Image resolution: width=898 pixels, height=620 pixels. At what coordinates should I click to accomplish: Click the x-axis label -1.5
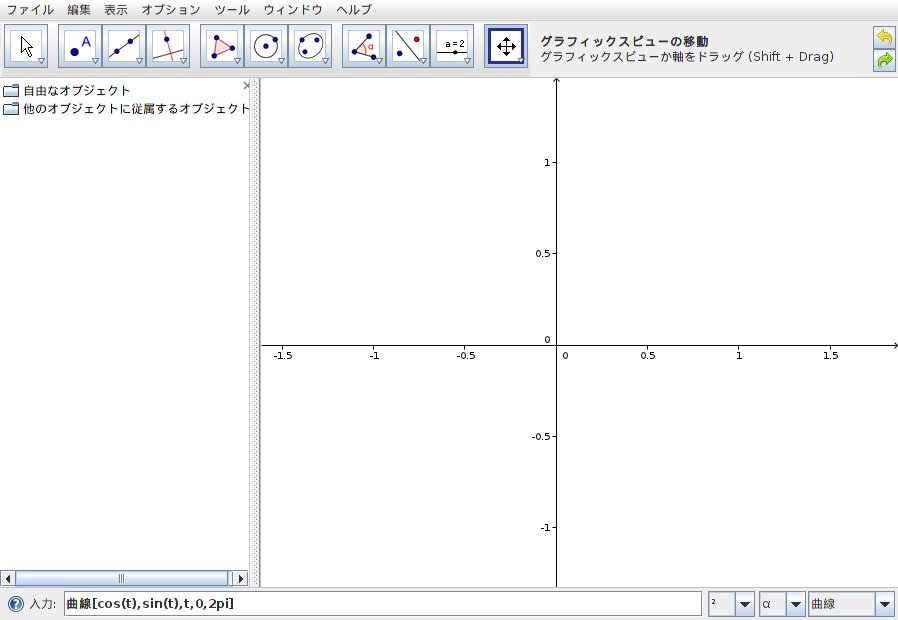point(283,356)
